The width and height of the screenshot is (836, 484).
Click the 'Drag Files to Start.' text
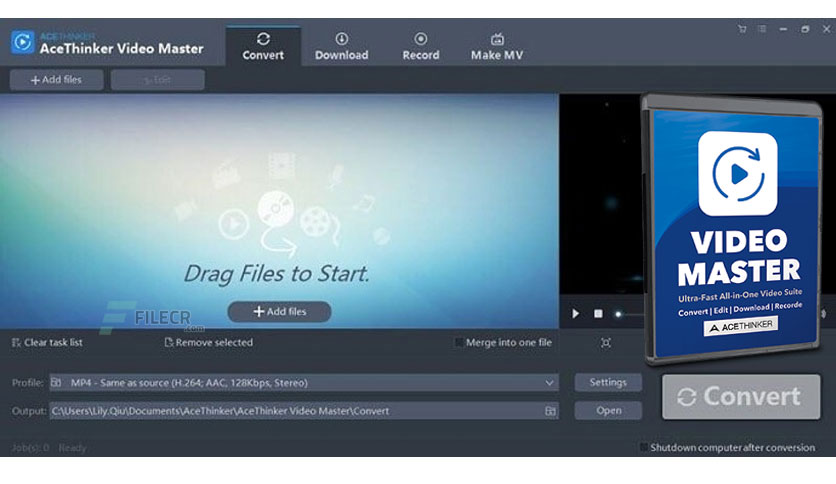click(276, 273)
